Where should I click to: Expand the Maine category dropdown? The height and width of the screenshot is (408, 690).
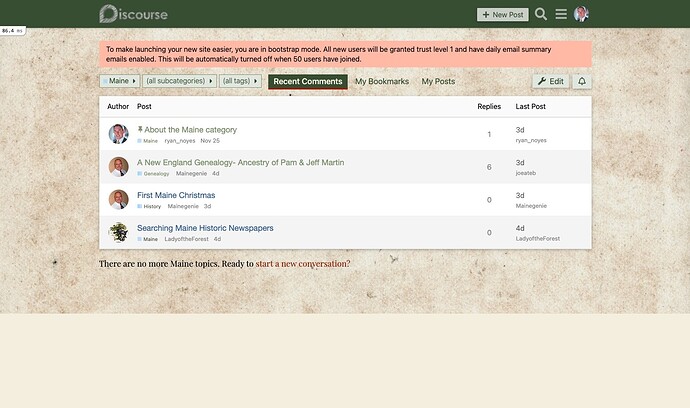tap(119, 81)
